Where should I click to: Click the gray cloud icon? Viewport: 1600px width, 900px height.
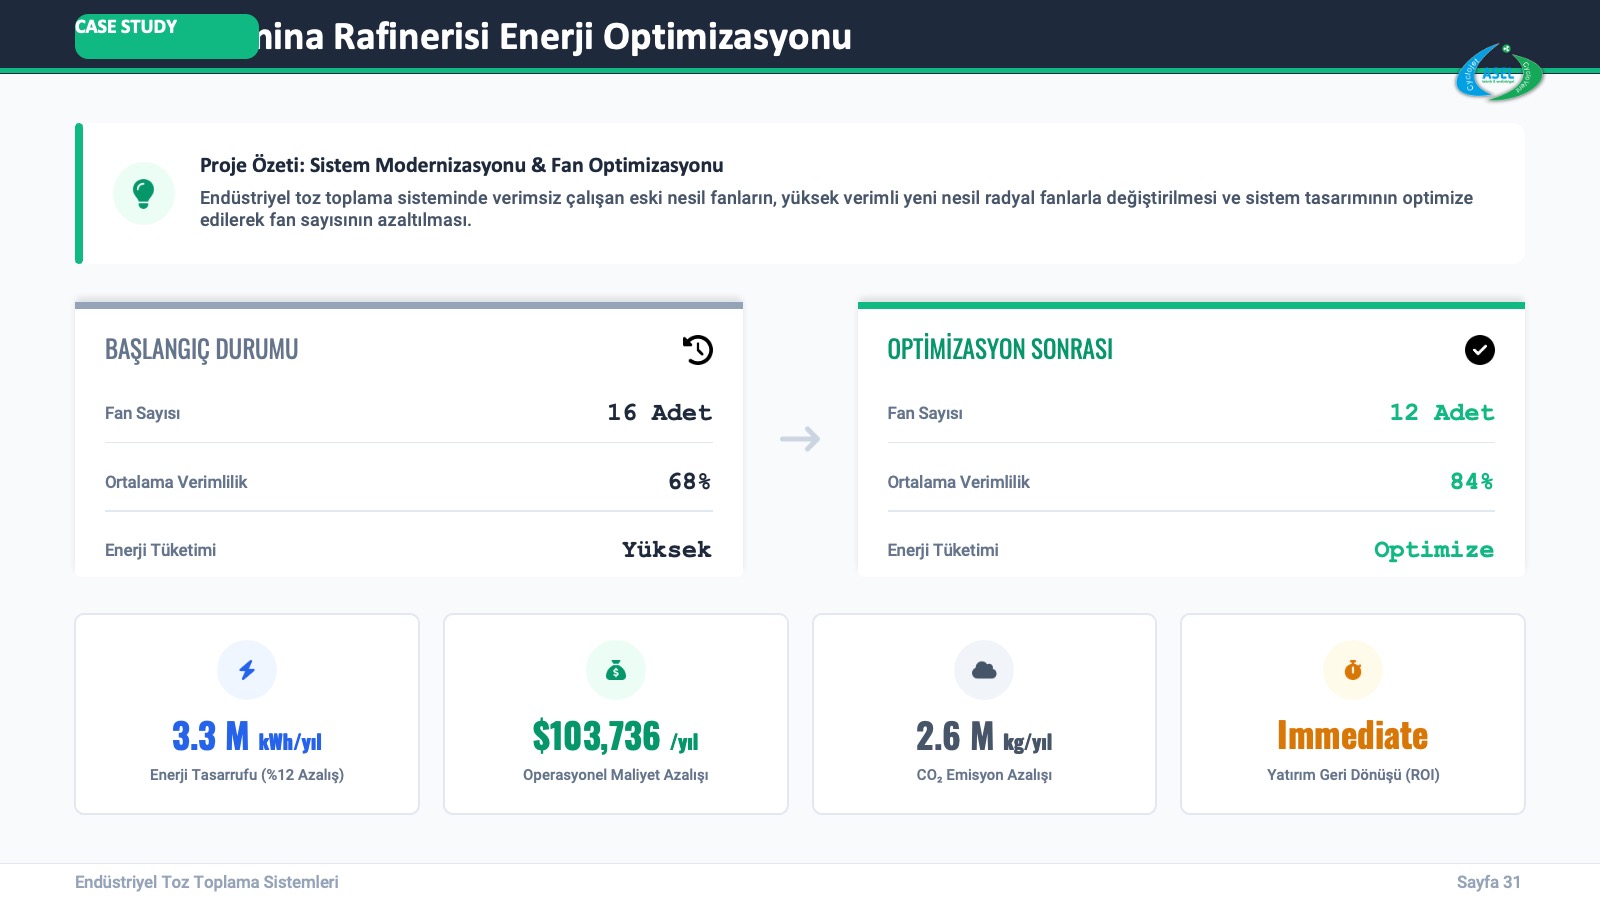984,670
